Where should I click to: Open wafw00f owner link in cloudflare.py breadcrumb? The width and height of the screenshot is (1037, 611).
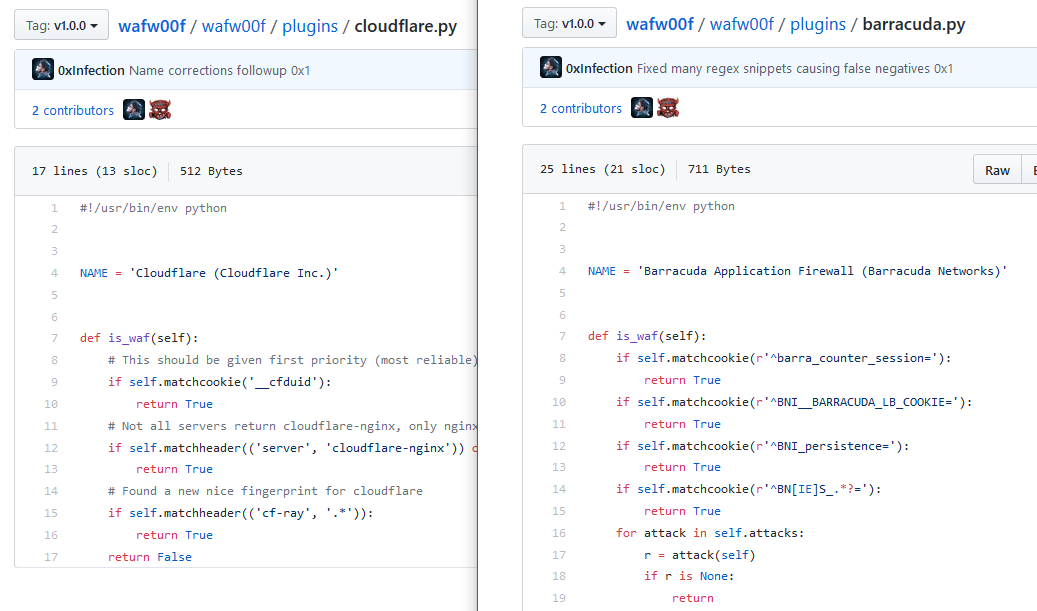click(152, 26)
